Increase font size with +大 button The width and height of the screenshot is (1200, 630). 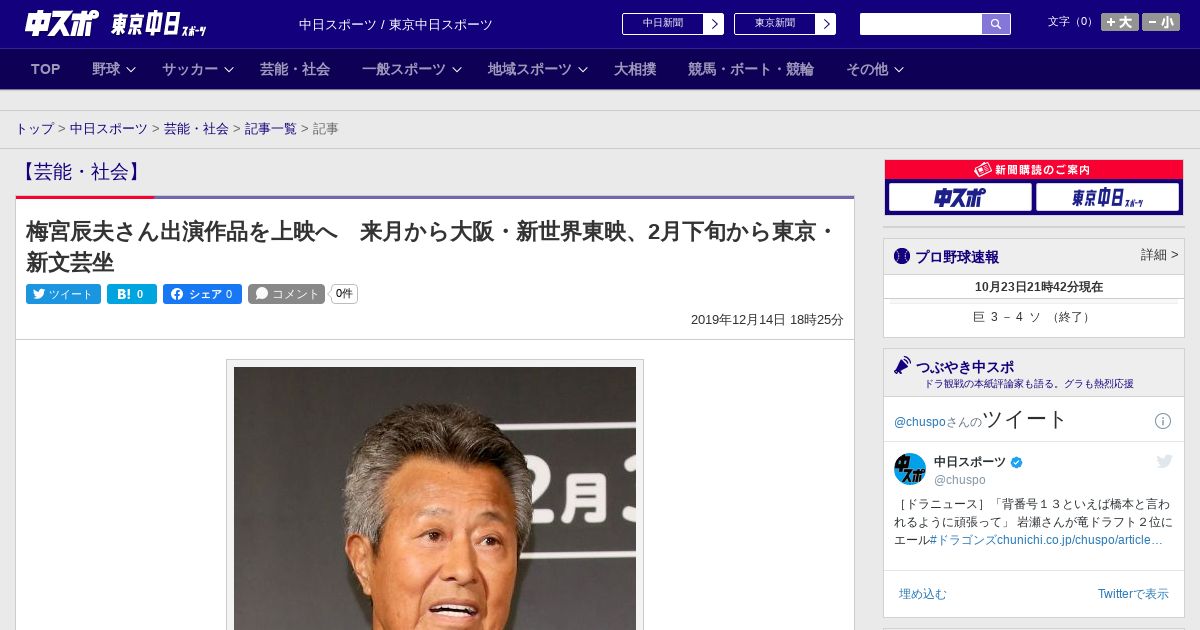click(x=1120, y=22)
